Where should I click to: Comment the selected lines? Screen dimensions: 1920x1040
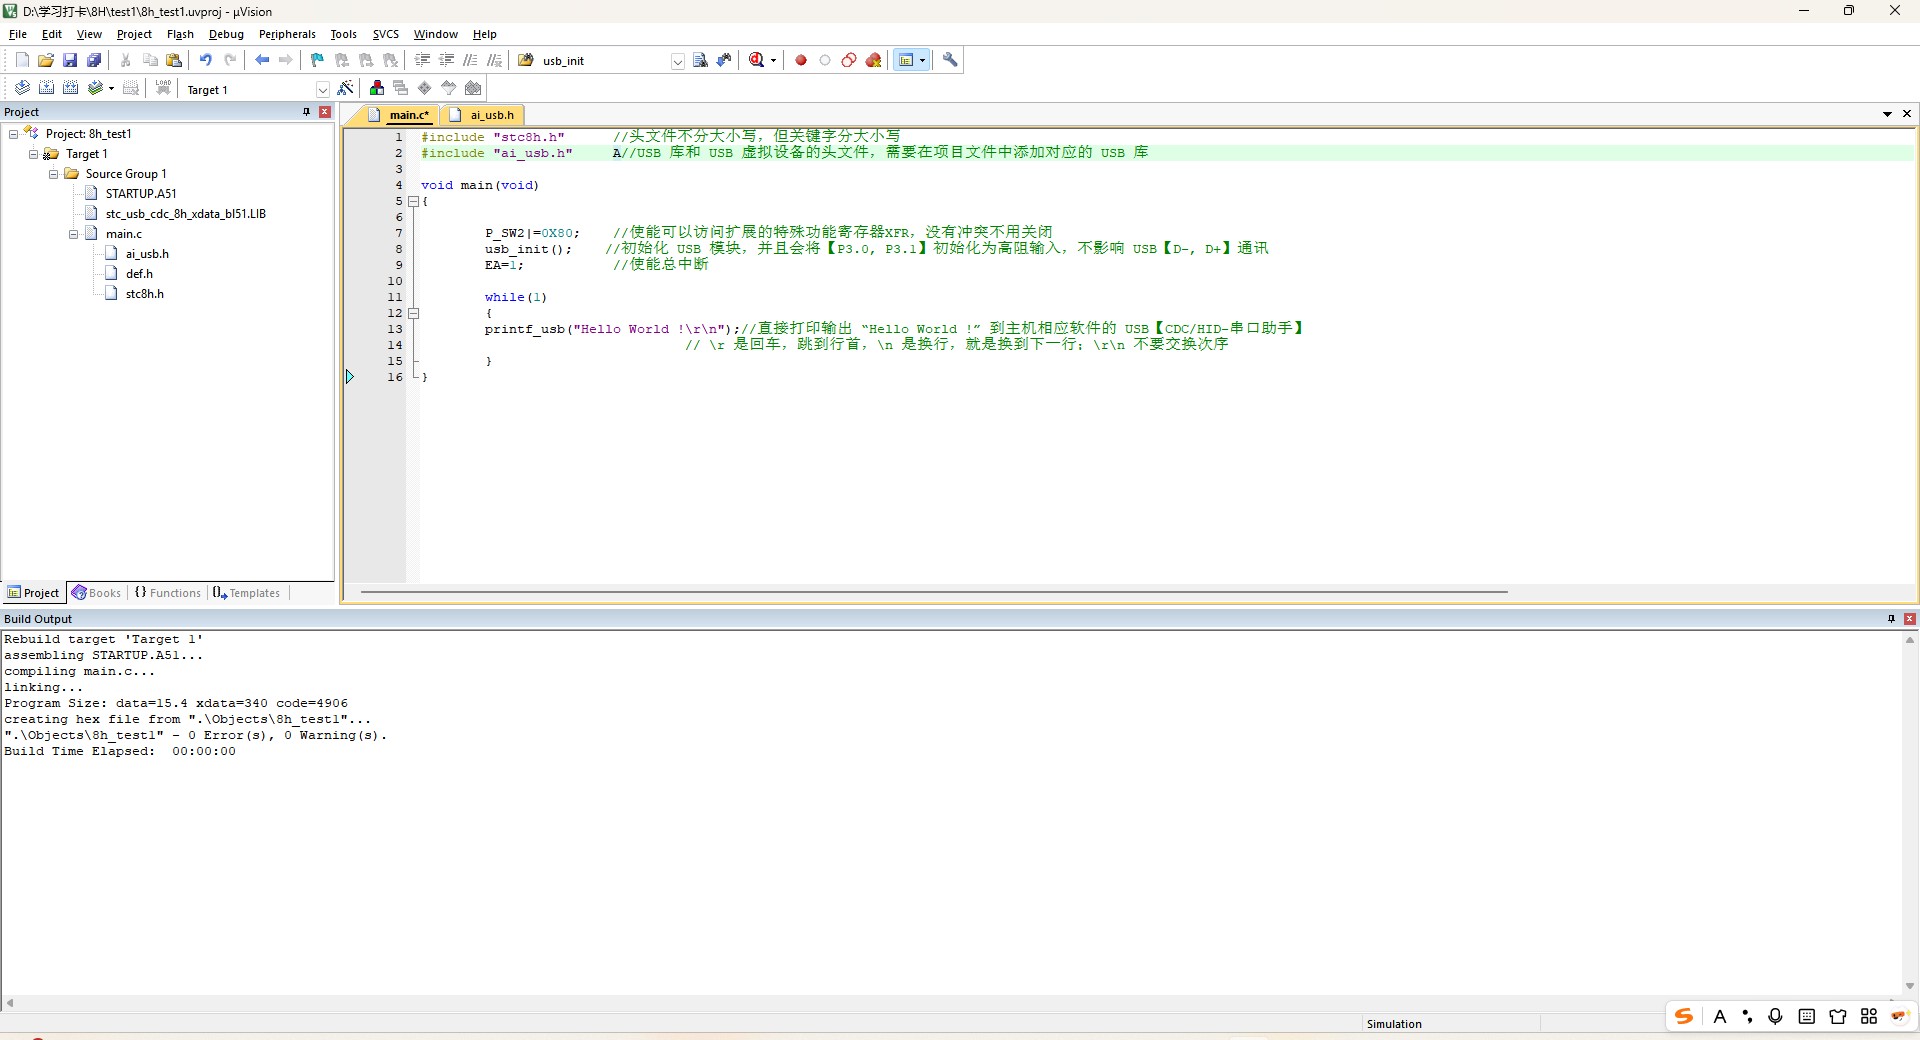[471, 60]
